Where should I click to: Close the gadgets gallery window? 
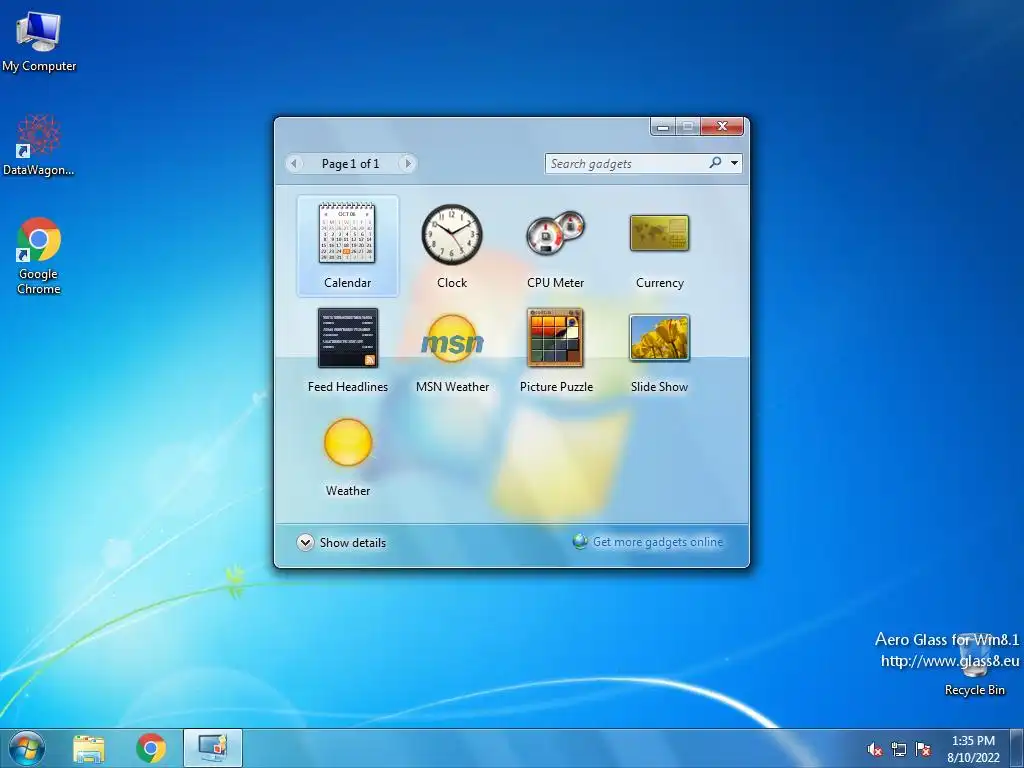click(722, 126)
